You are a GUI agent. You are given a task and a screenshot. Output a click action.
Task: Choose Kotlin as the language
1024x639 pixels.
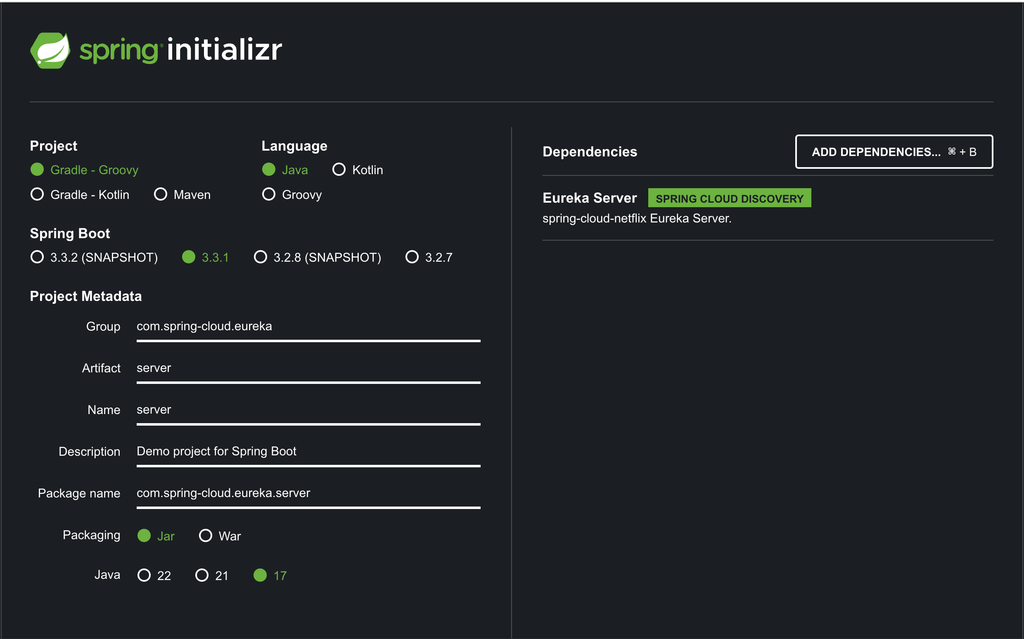pos(358,170)
